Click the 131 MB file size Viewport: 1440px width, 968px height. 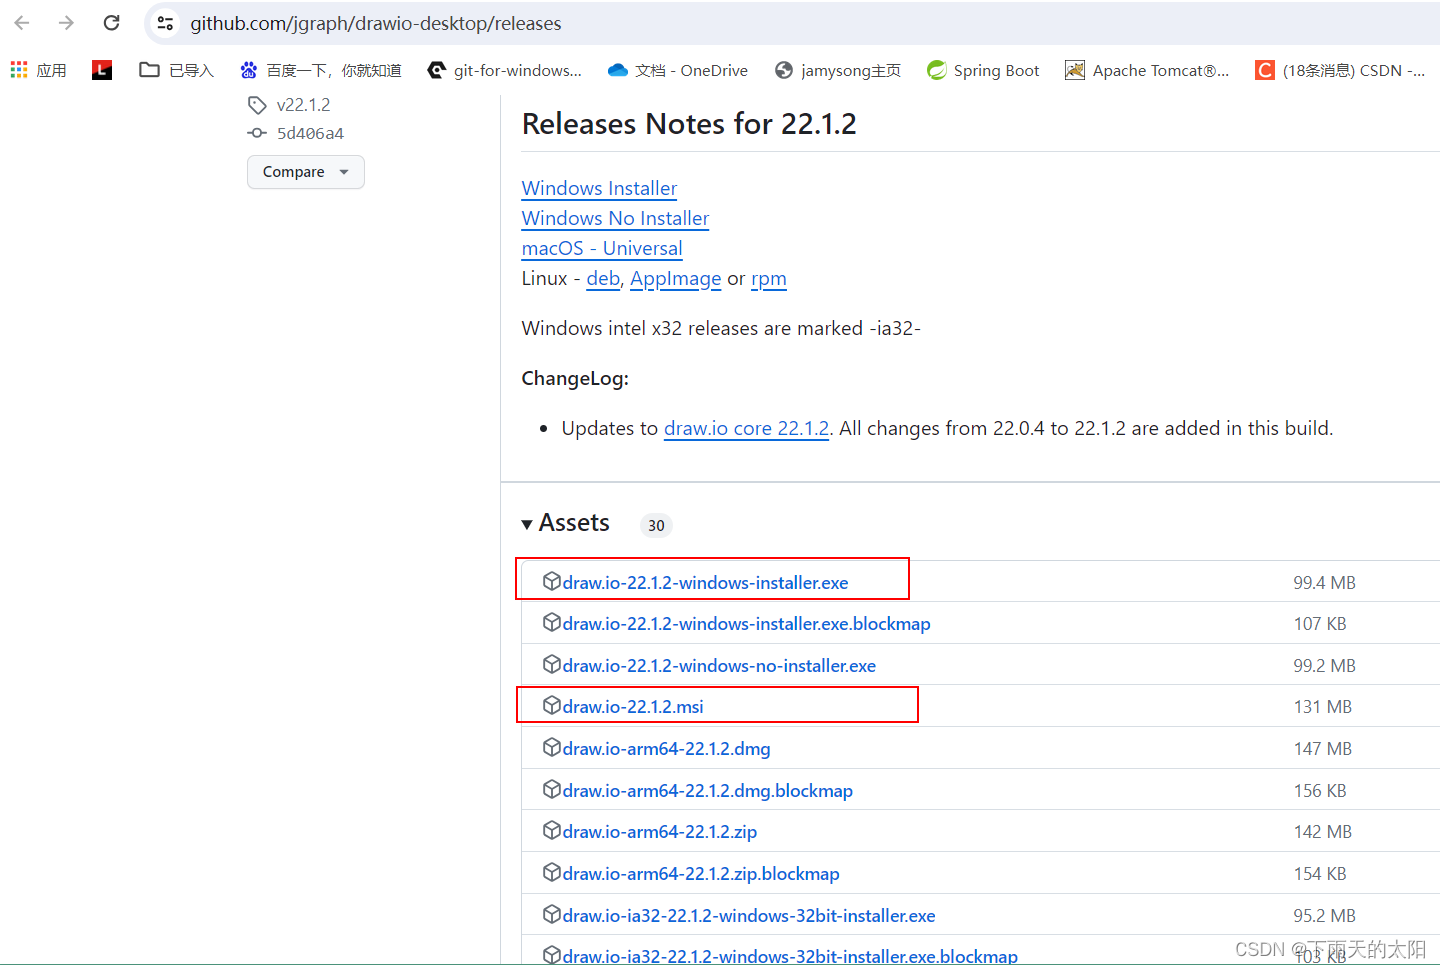pos(1322,707)
